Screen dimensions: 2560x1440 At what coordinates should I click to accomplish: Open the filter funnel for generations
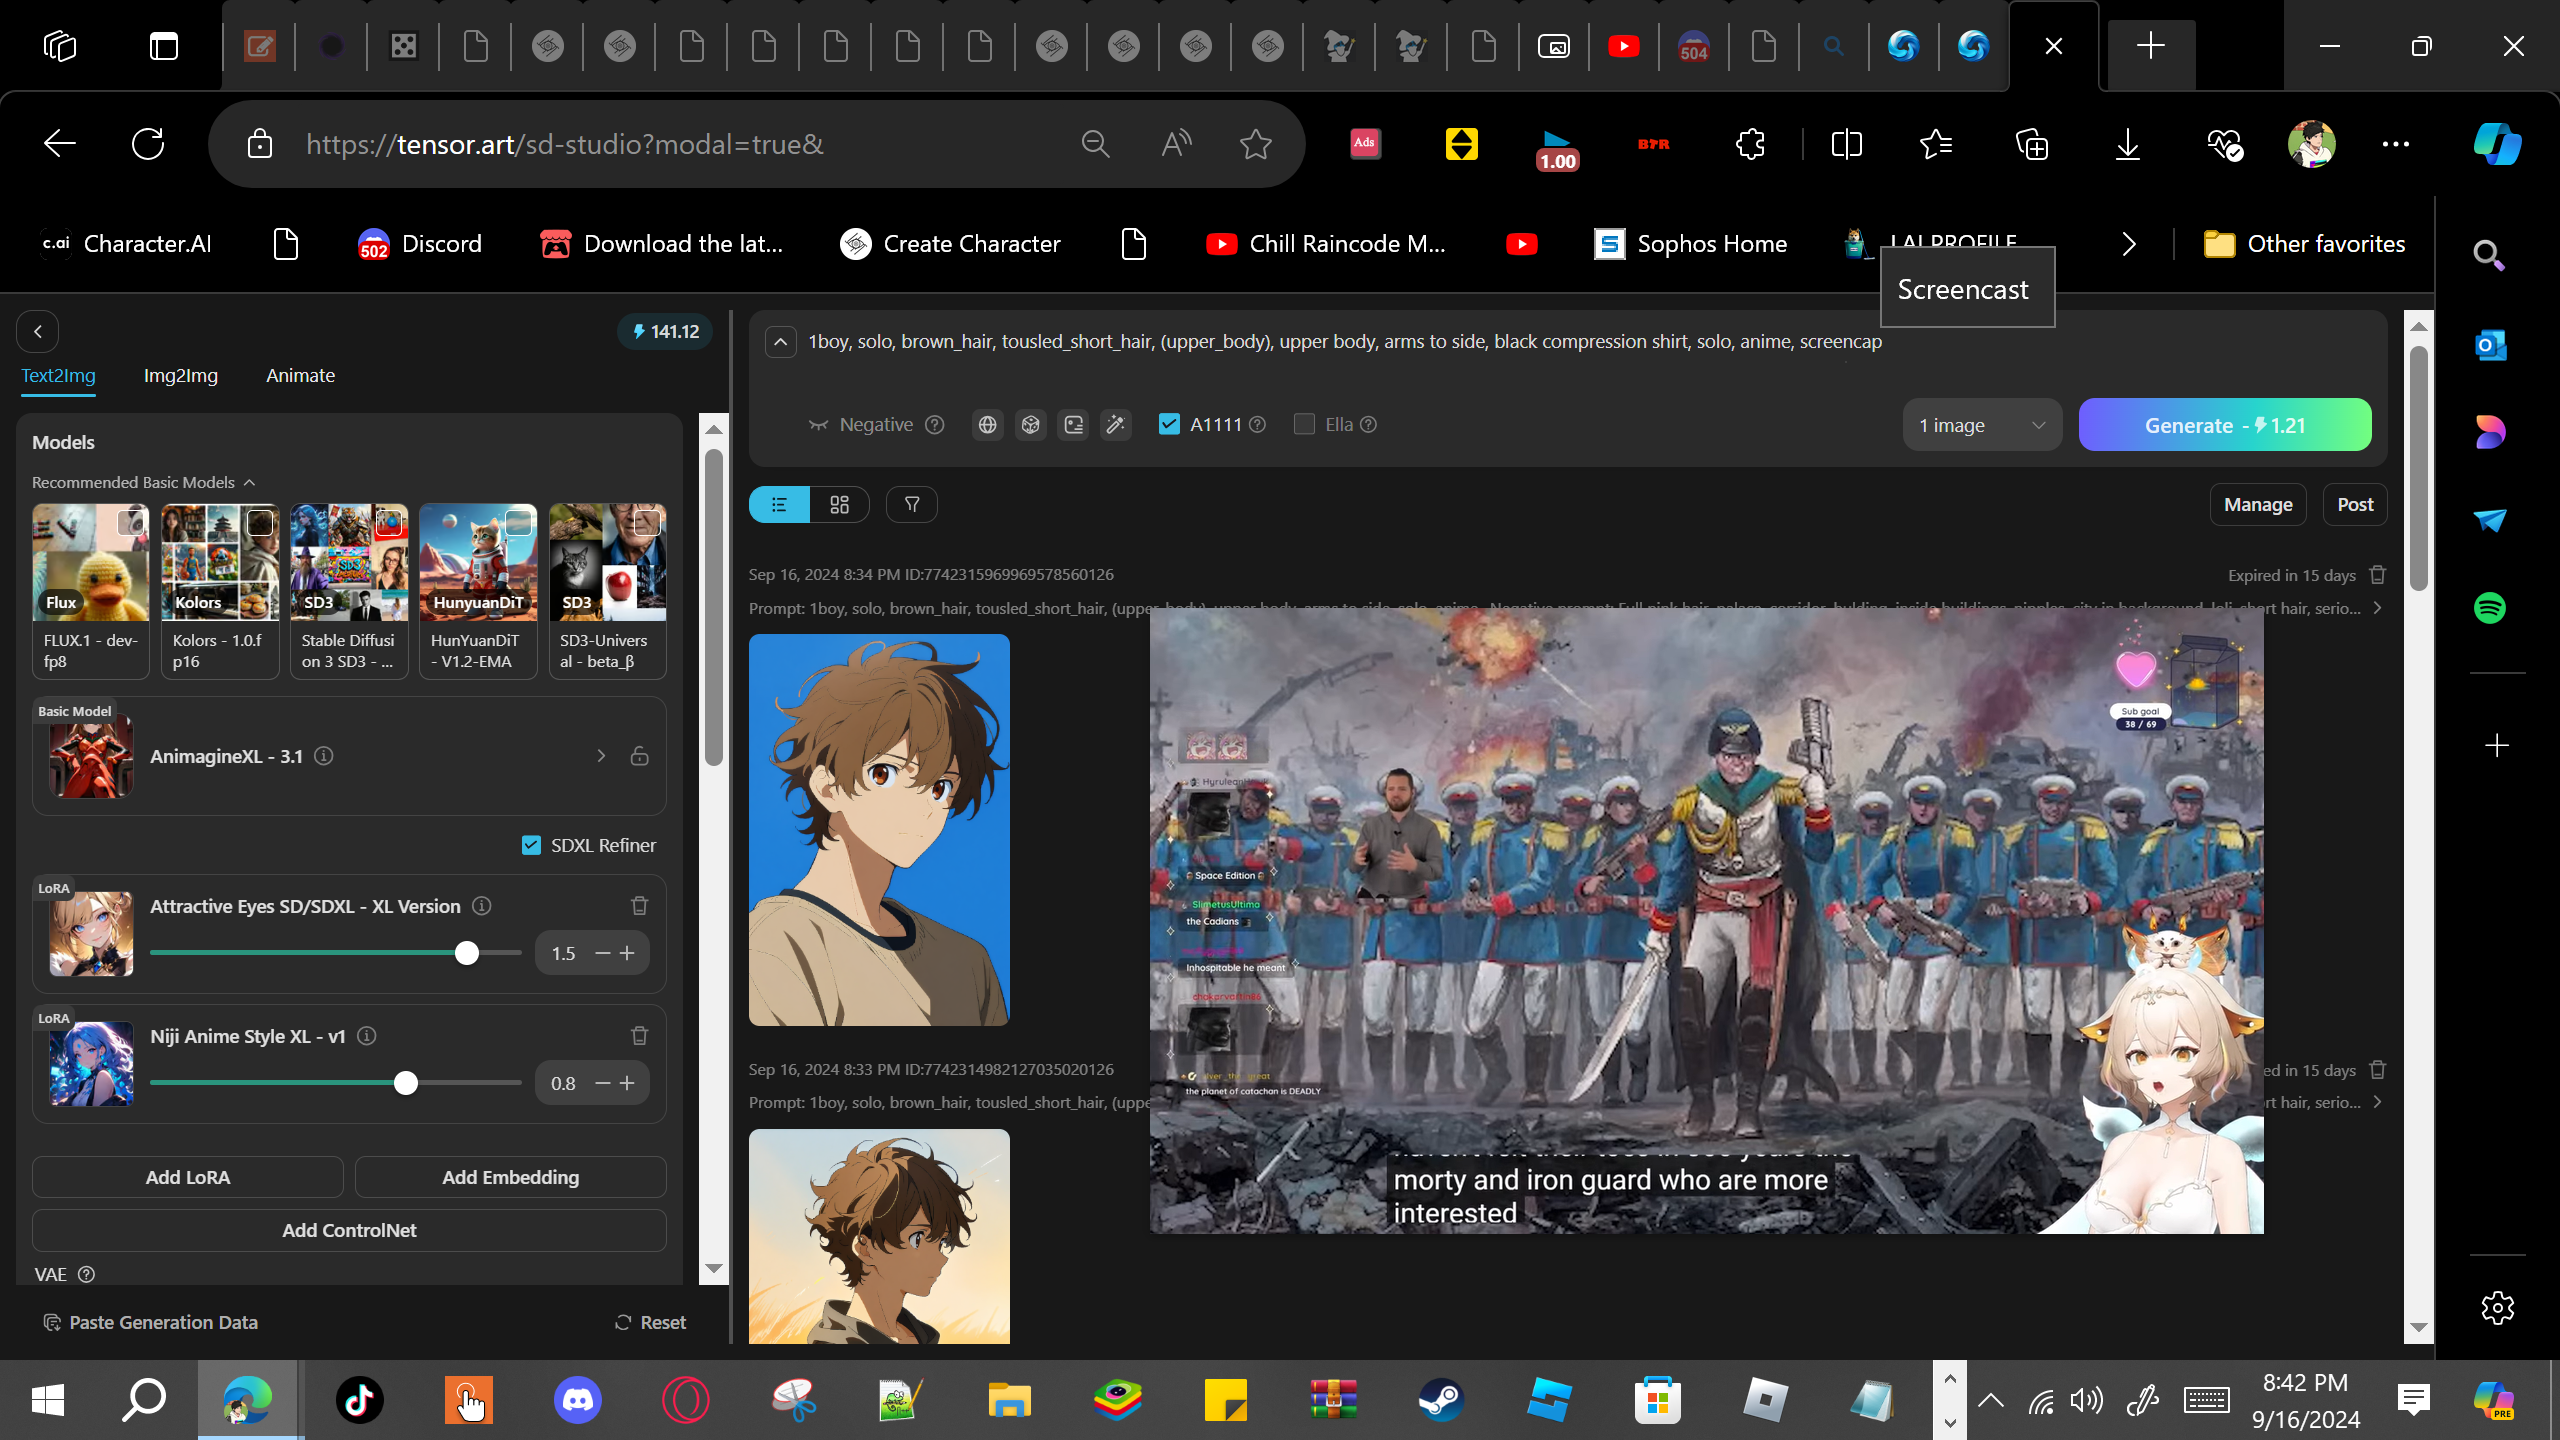click(x=912, y=505)
